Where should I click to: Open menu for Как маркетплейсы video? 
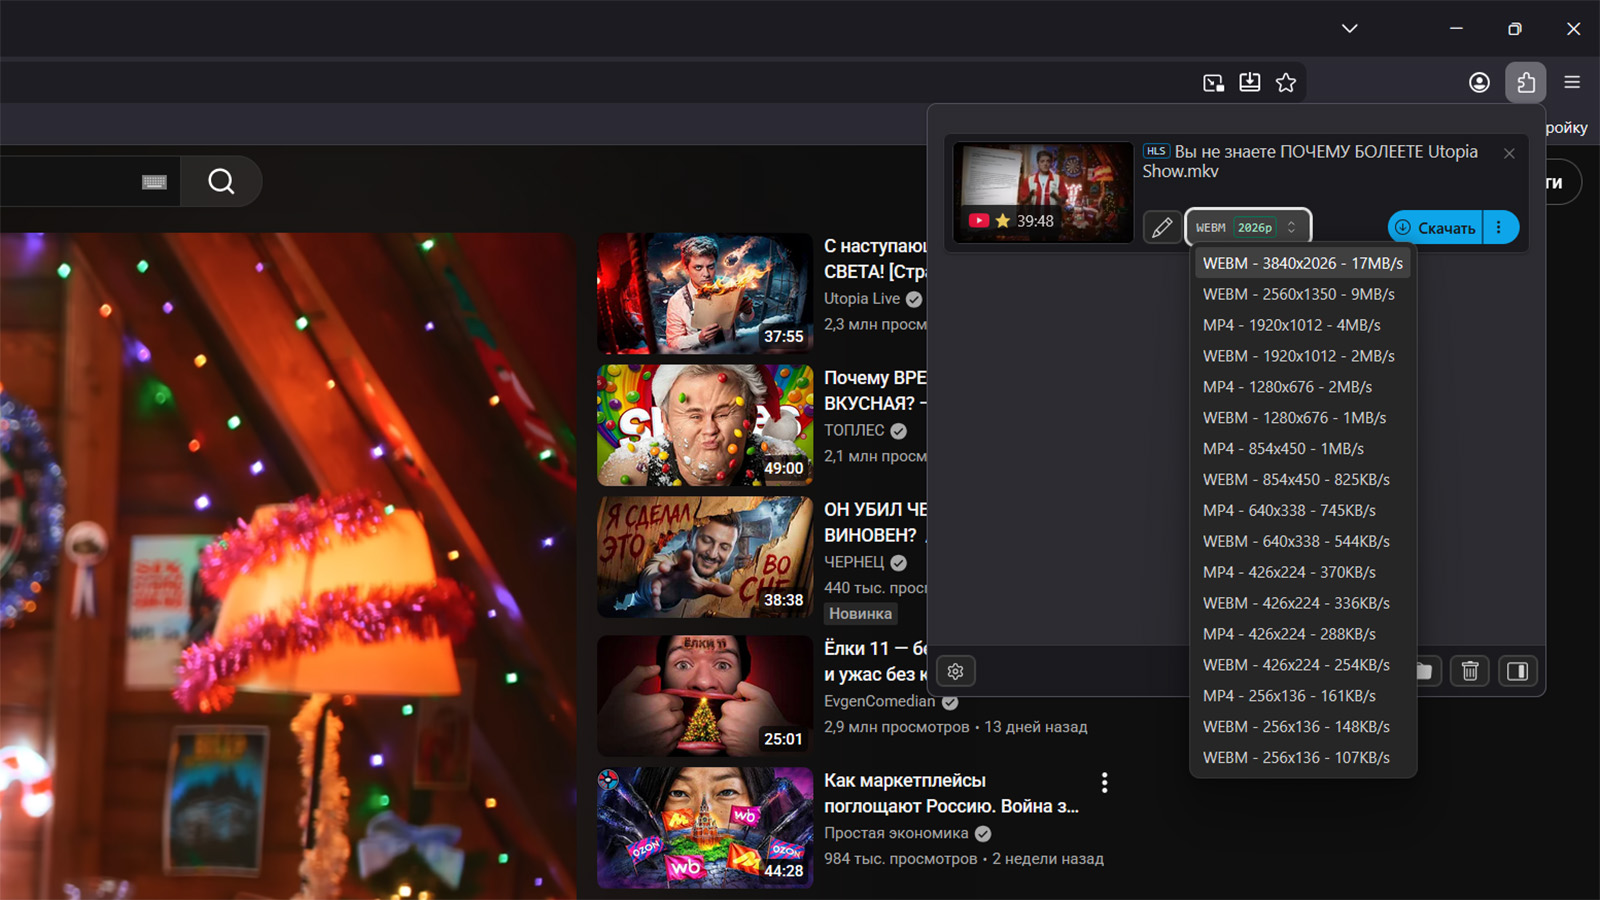click(x=1104, y=782)
